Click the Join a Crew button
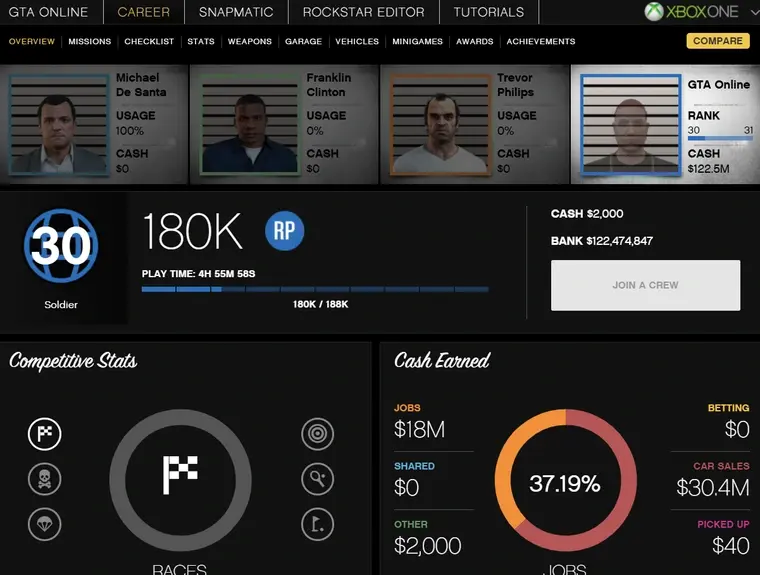 point(645,285)
